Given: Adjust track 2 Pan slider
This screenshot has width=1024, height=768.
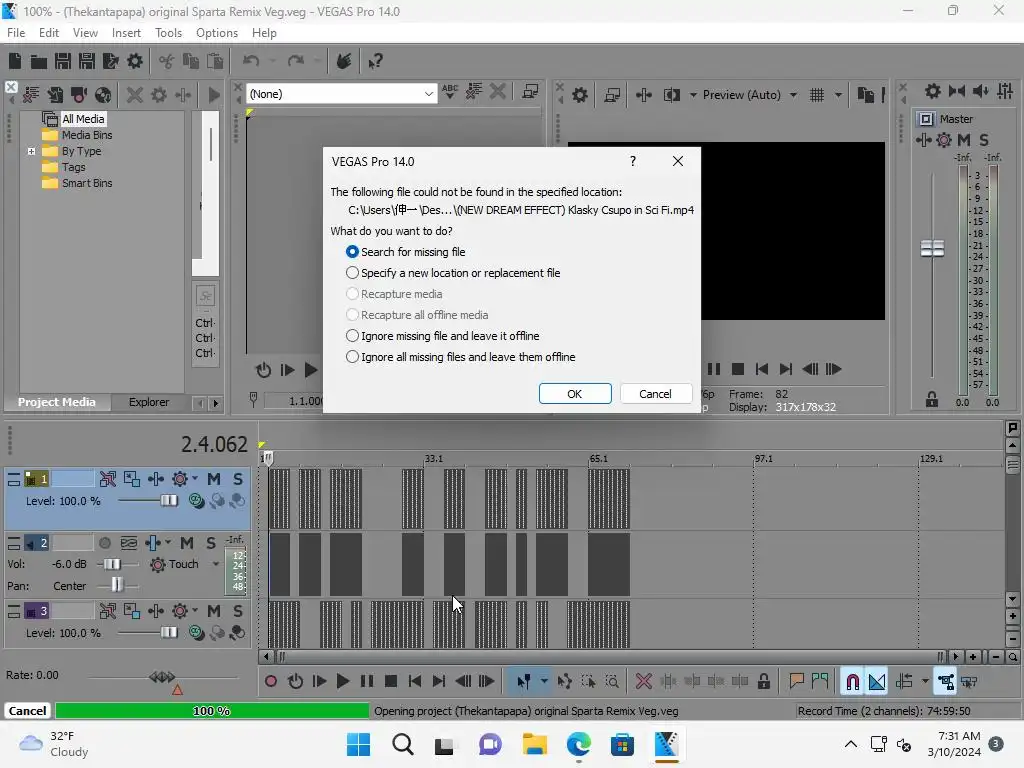Looking at the screenshot, I should (117, 585).
